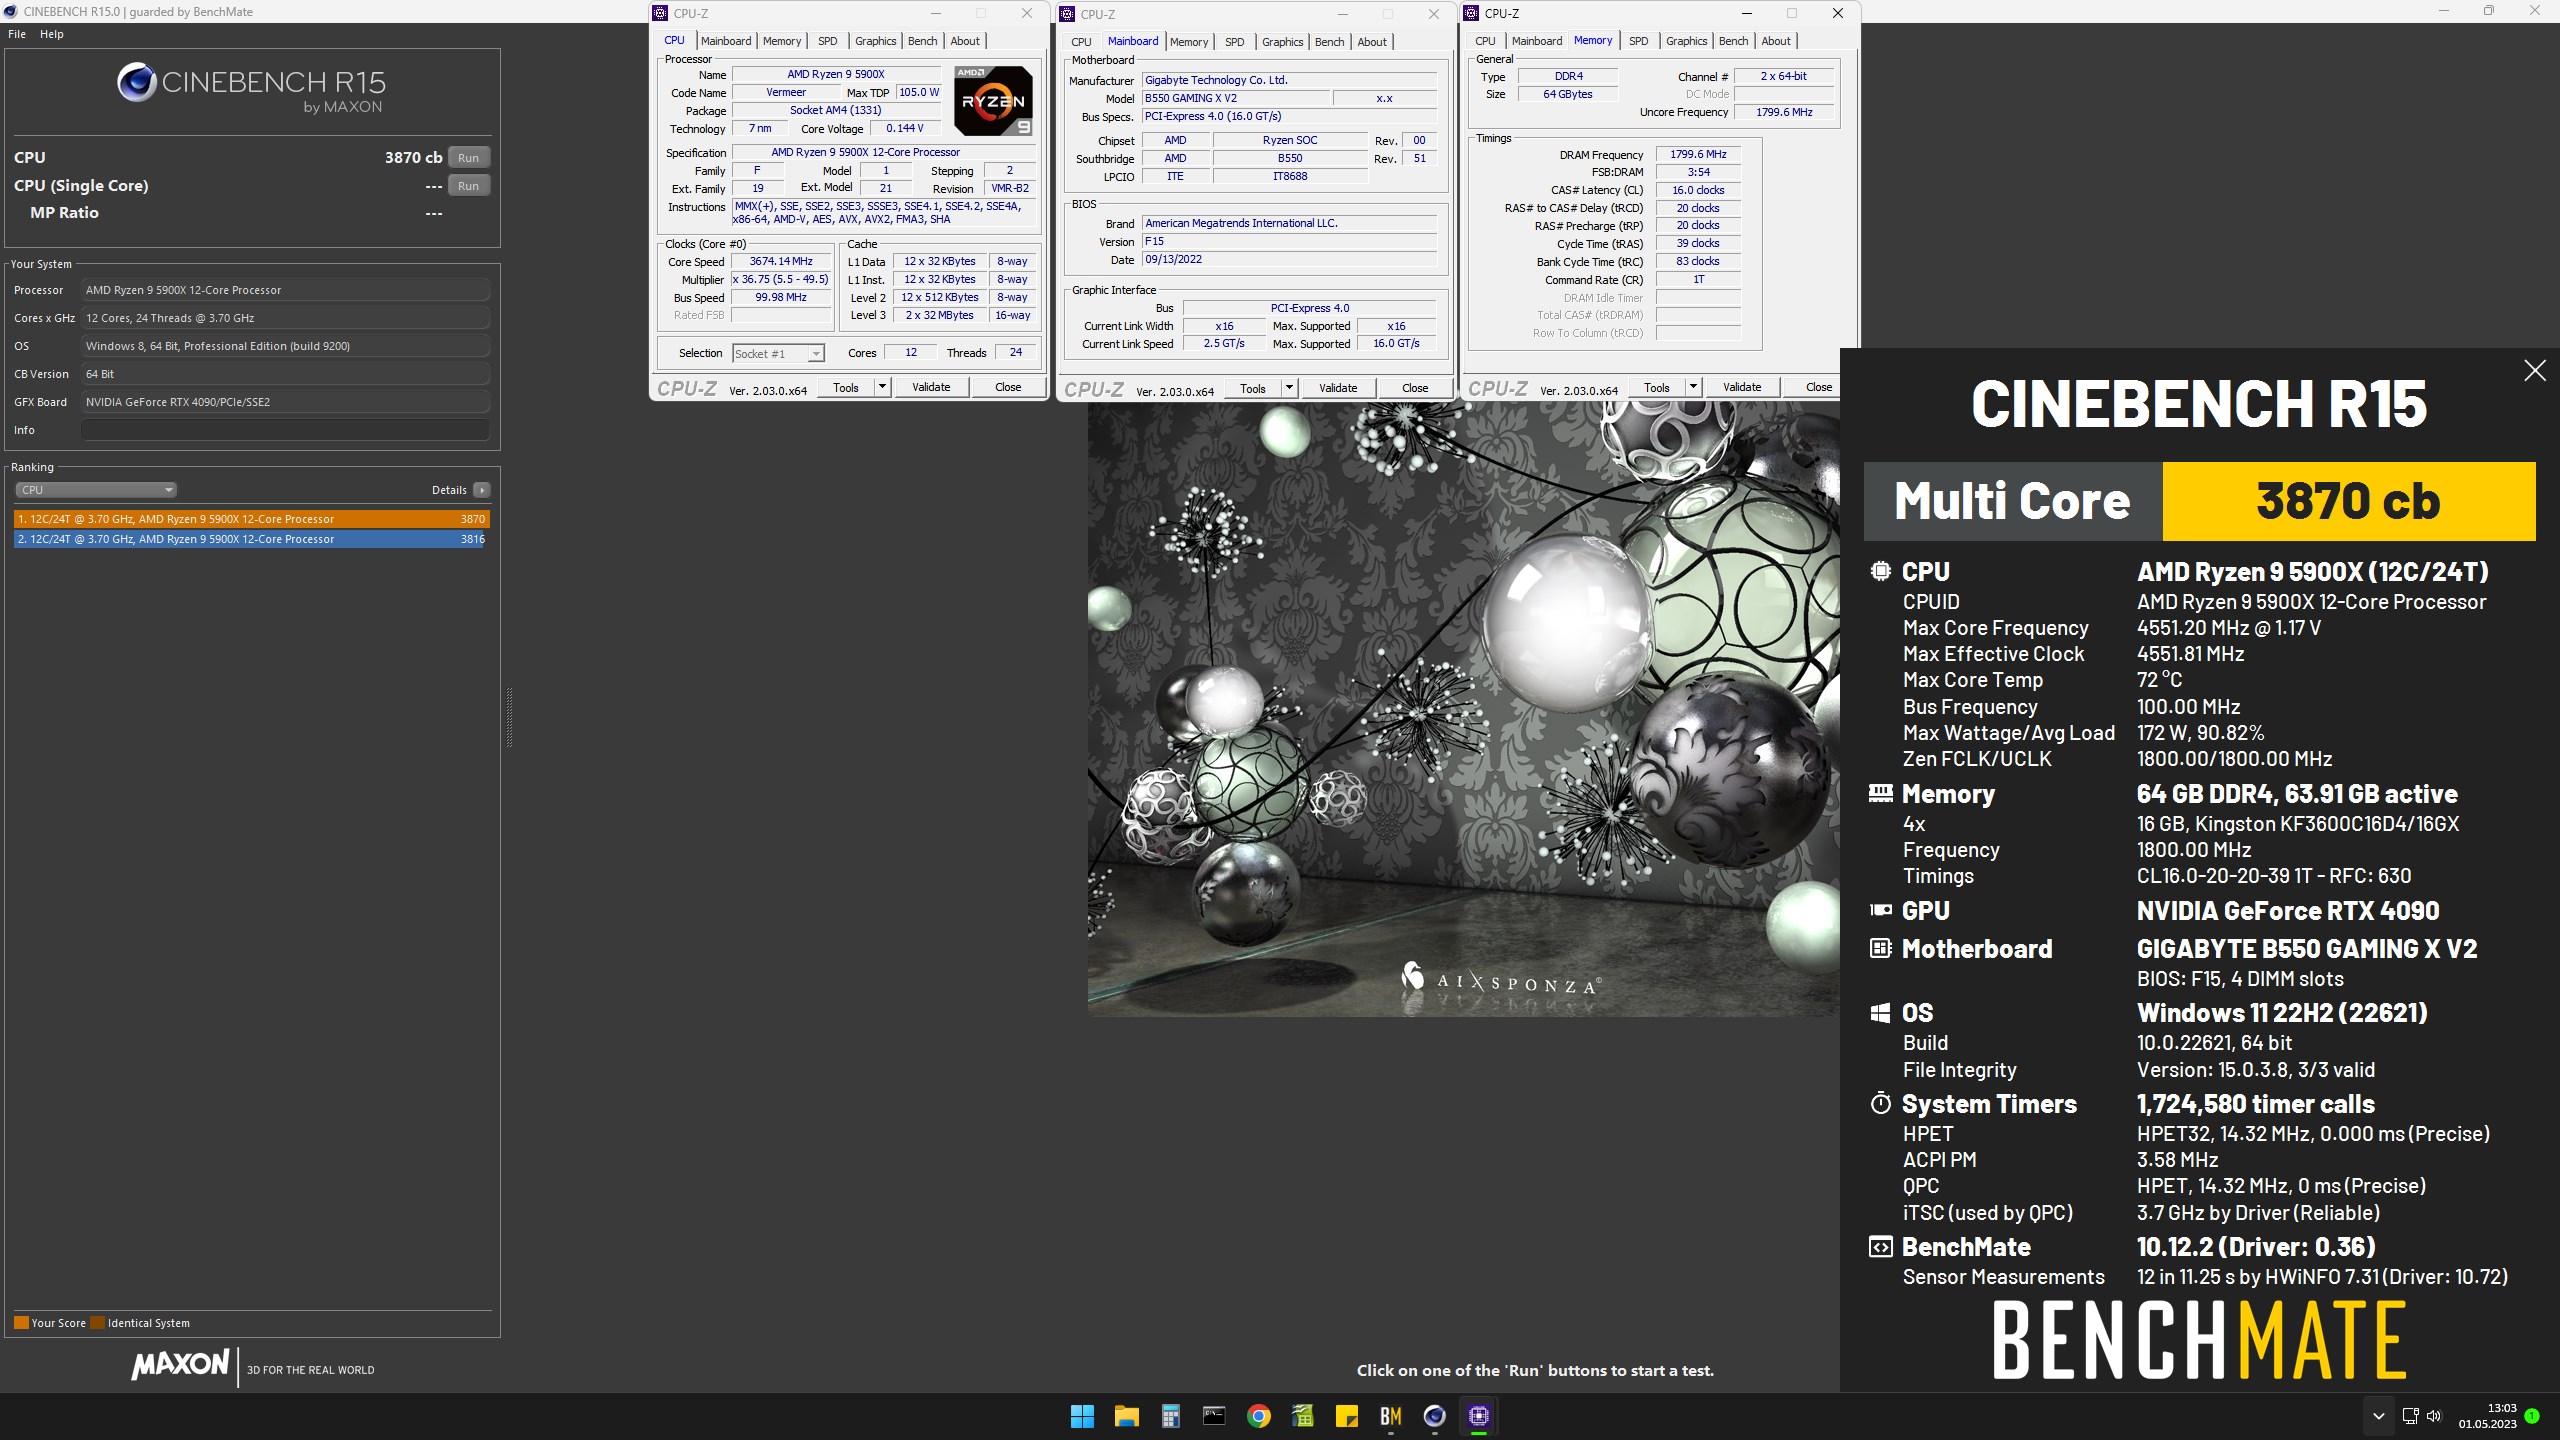Click the 3870 cb Multi Core score
The image size is (2560, 1440).
click(2348, 501)
